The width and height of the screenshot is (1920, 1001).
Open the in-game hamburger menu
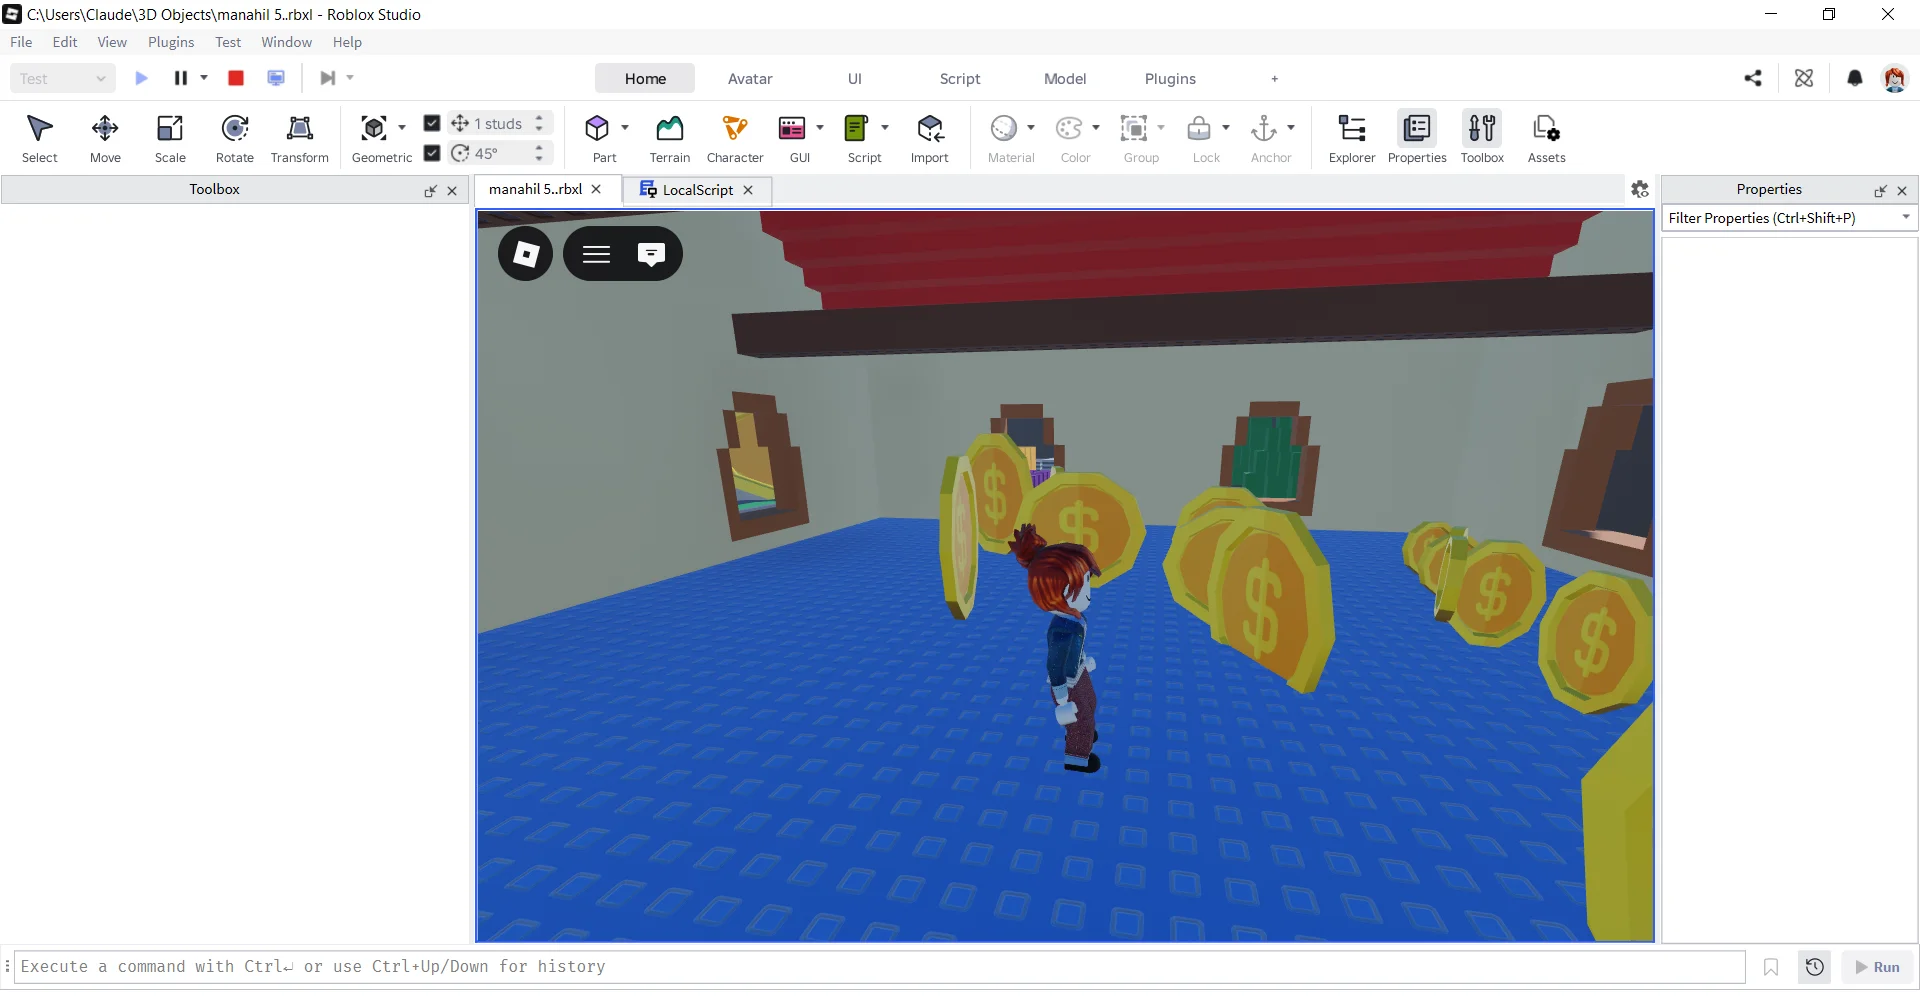tap(597, 254)
